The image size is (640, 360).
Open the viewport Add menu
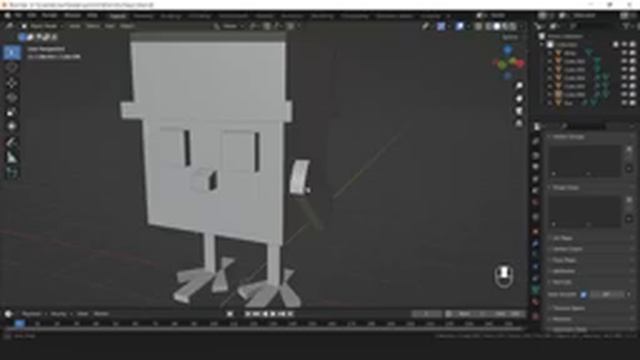[109, 26]
